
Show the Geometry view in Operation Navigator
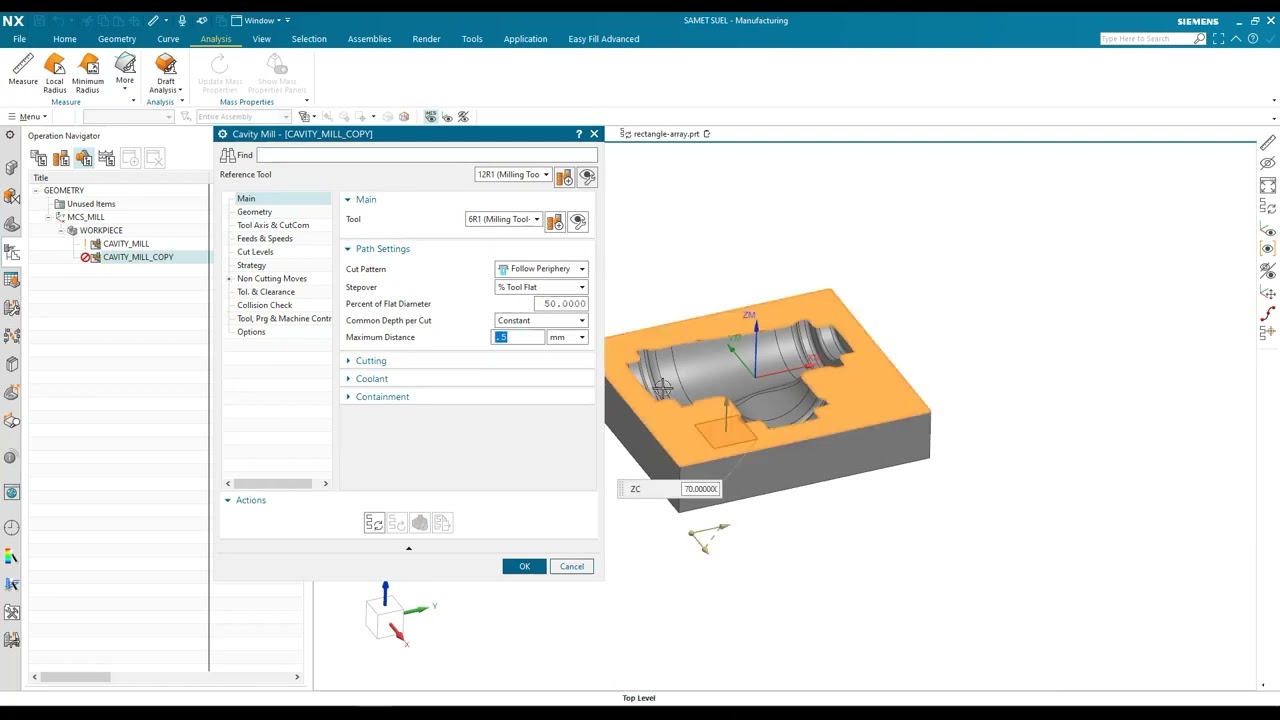click(x=84, y=158)
